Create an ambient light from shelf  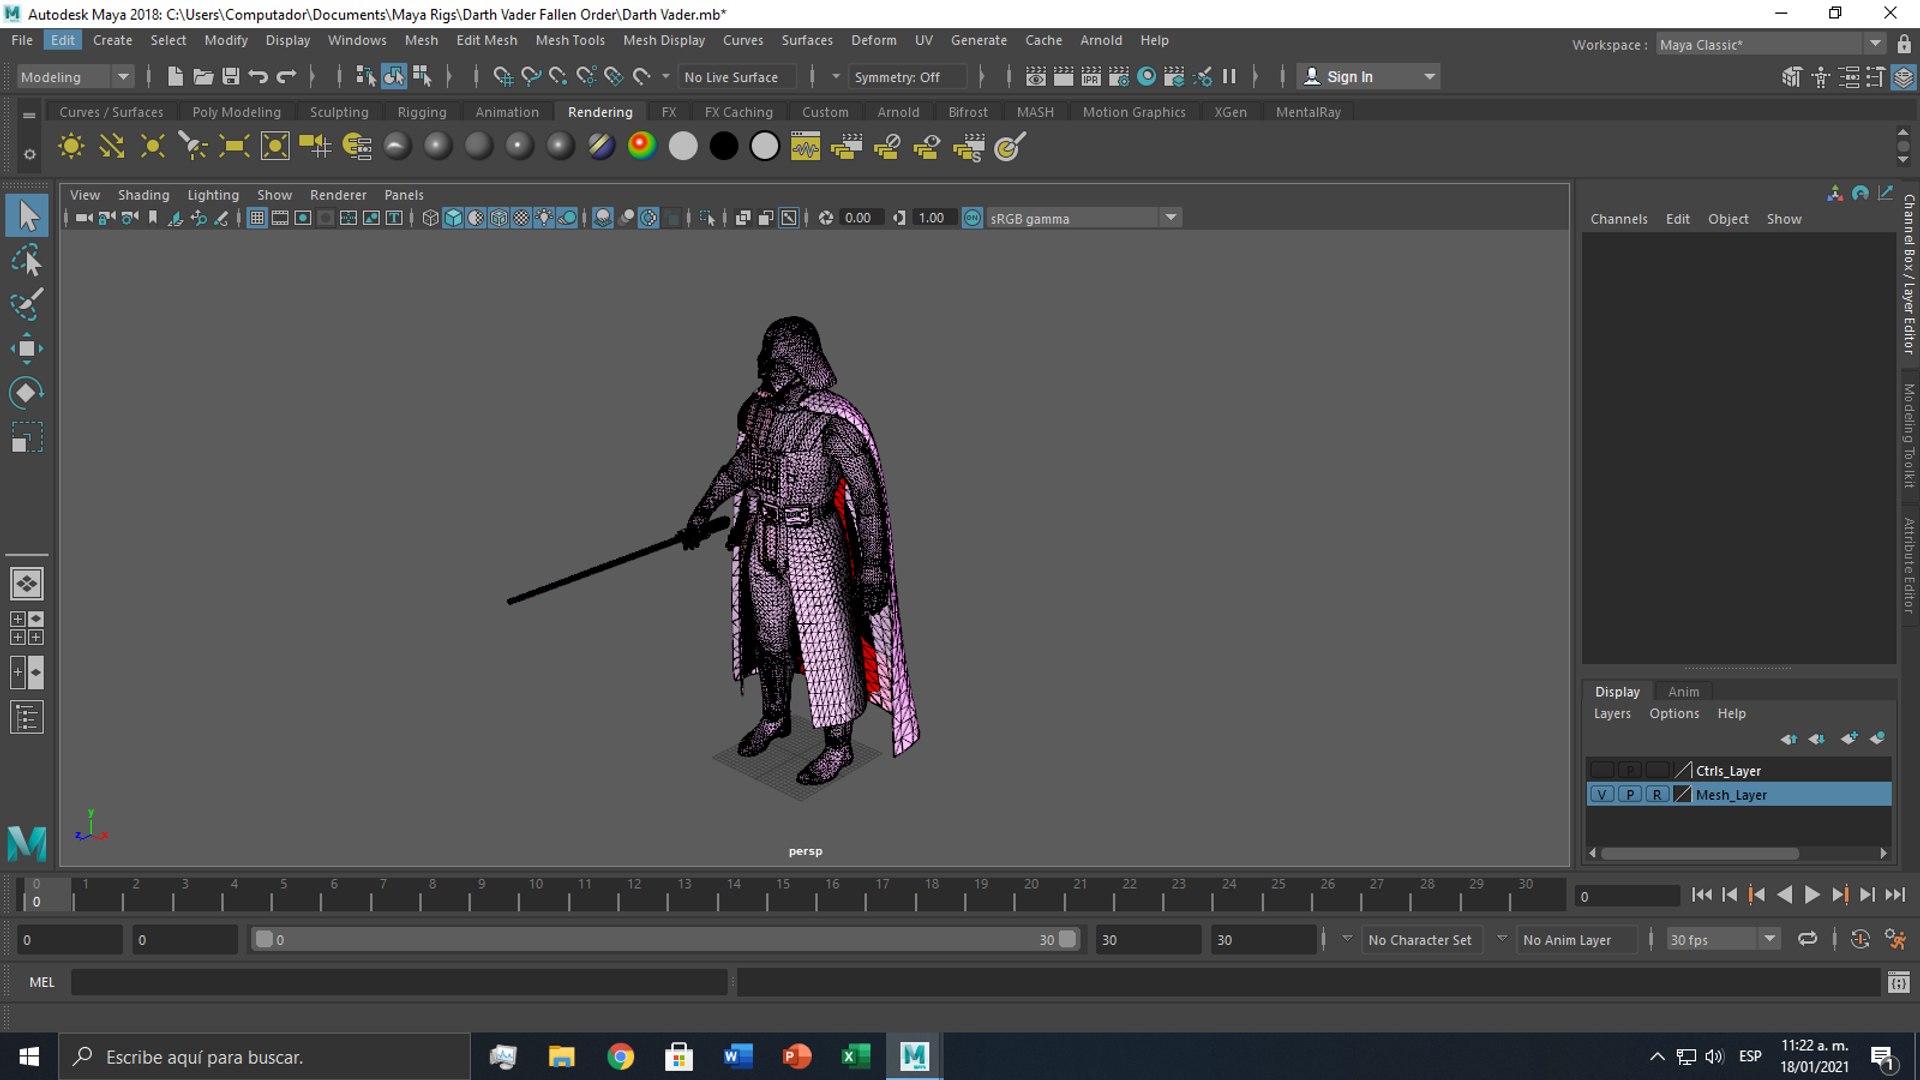pyautogui.click(x=71, y=147)
